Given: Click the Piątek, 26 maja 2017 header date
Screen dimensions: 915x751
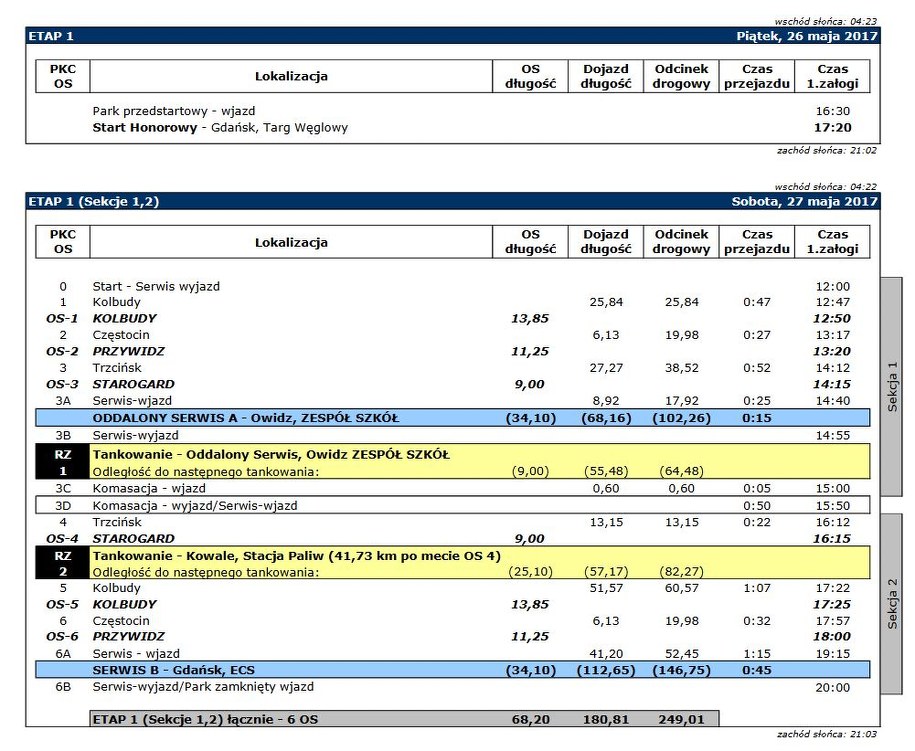Looking at the screenshot, I should (807, 36).
